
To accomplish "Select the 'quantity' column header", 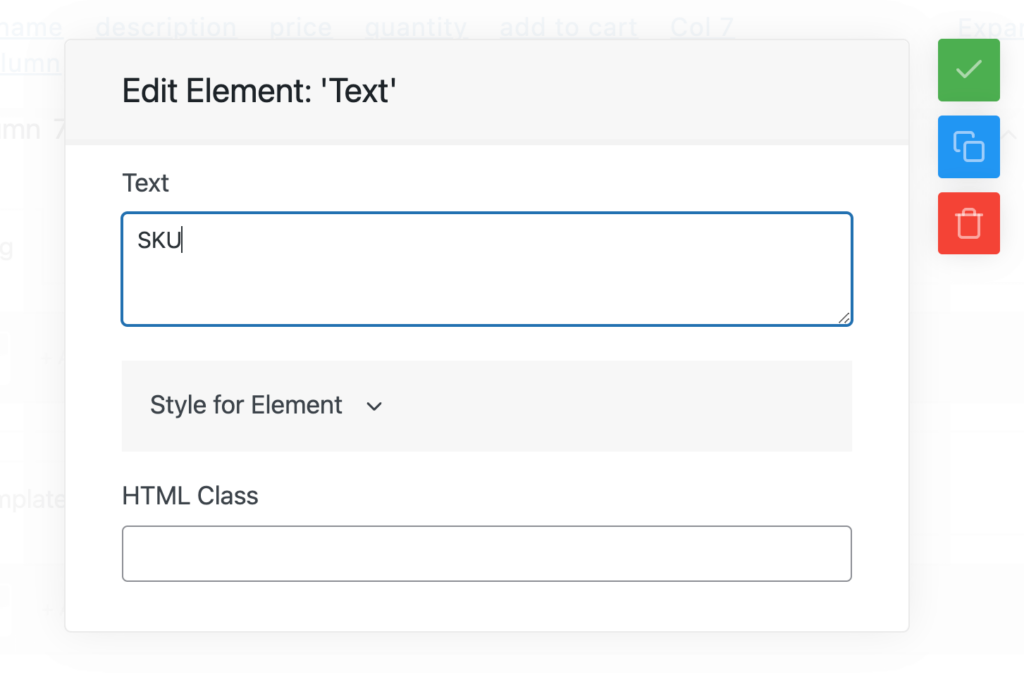I will click(x=415, y=27).
